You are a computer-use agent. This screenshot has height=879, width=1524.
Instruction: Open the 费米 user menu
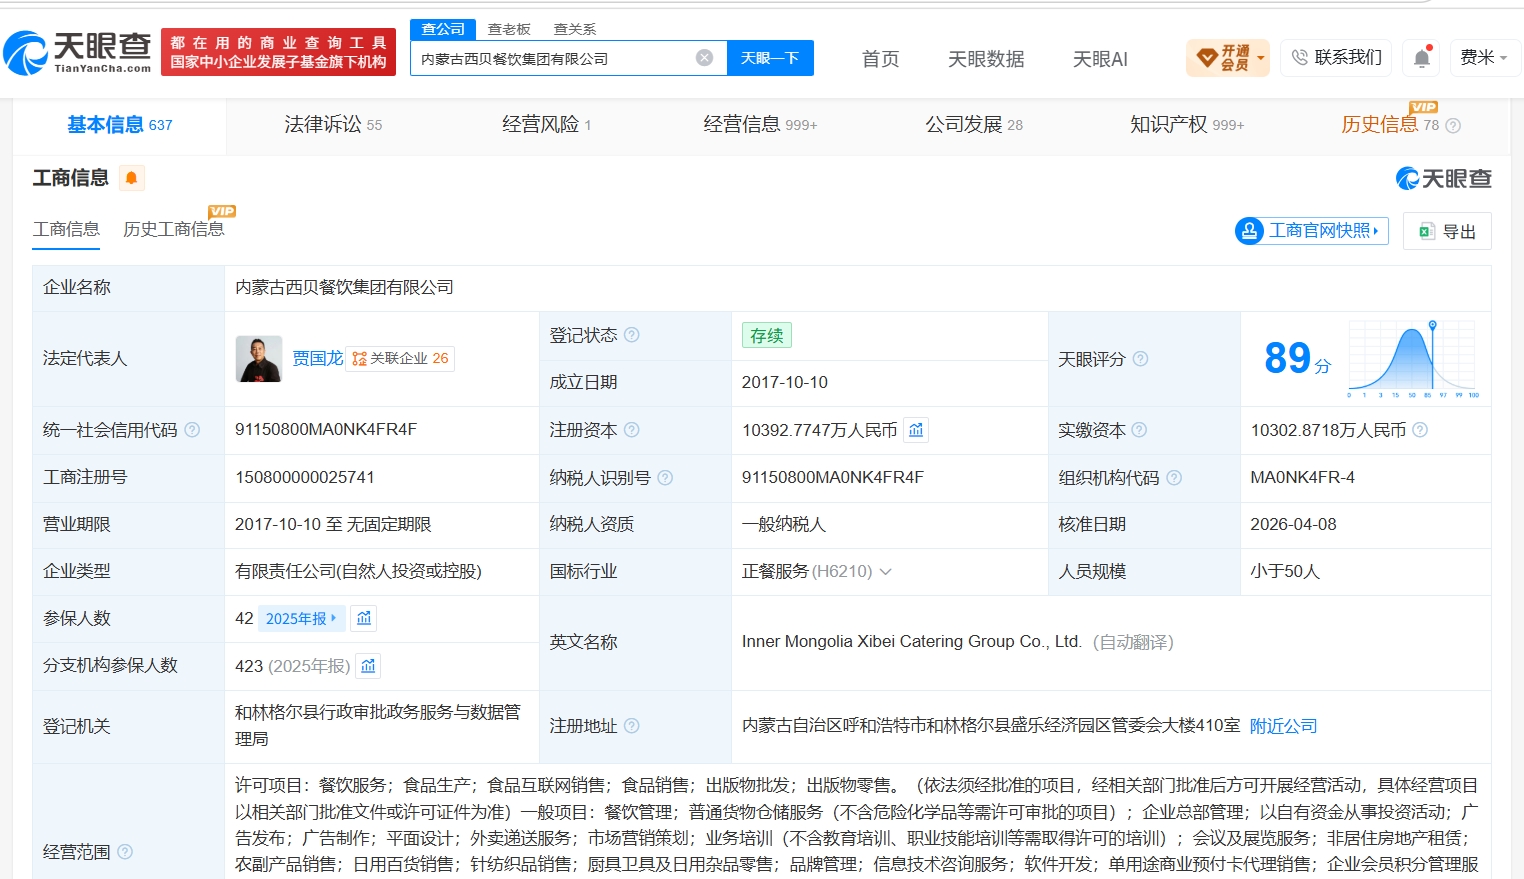click(1484, 58)
